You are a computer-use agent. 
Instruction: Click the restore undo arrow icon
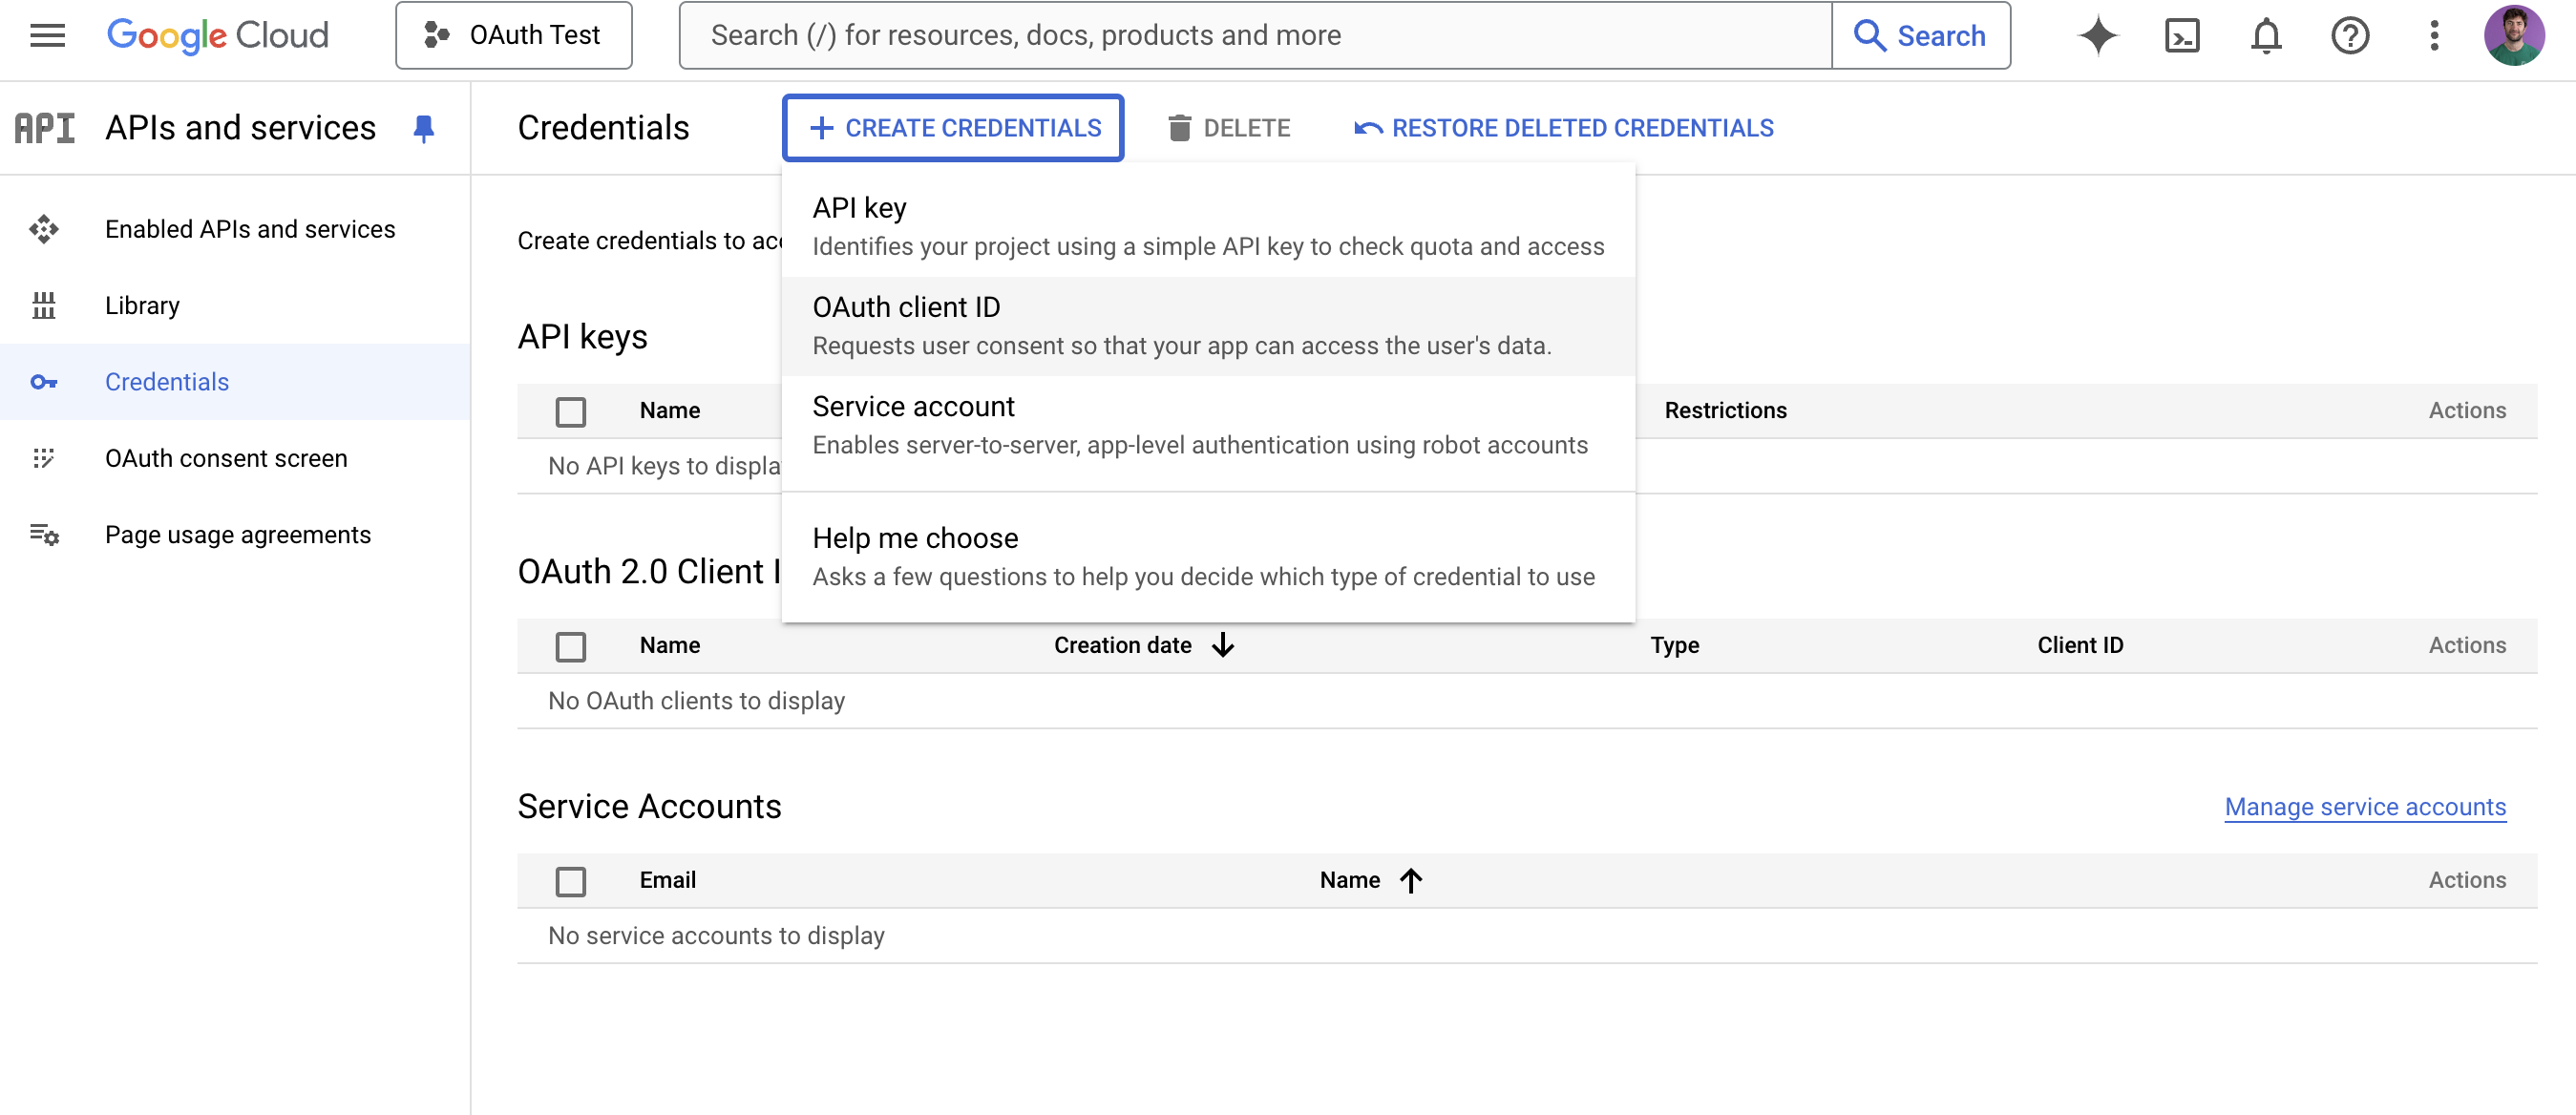point(1368,128)
